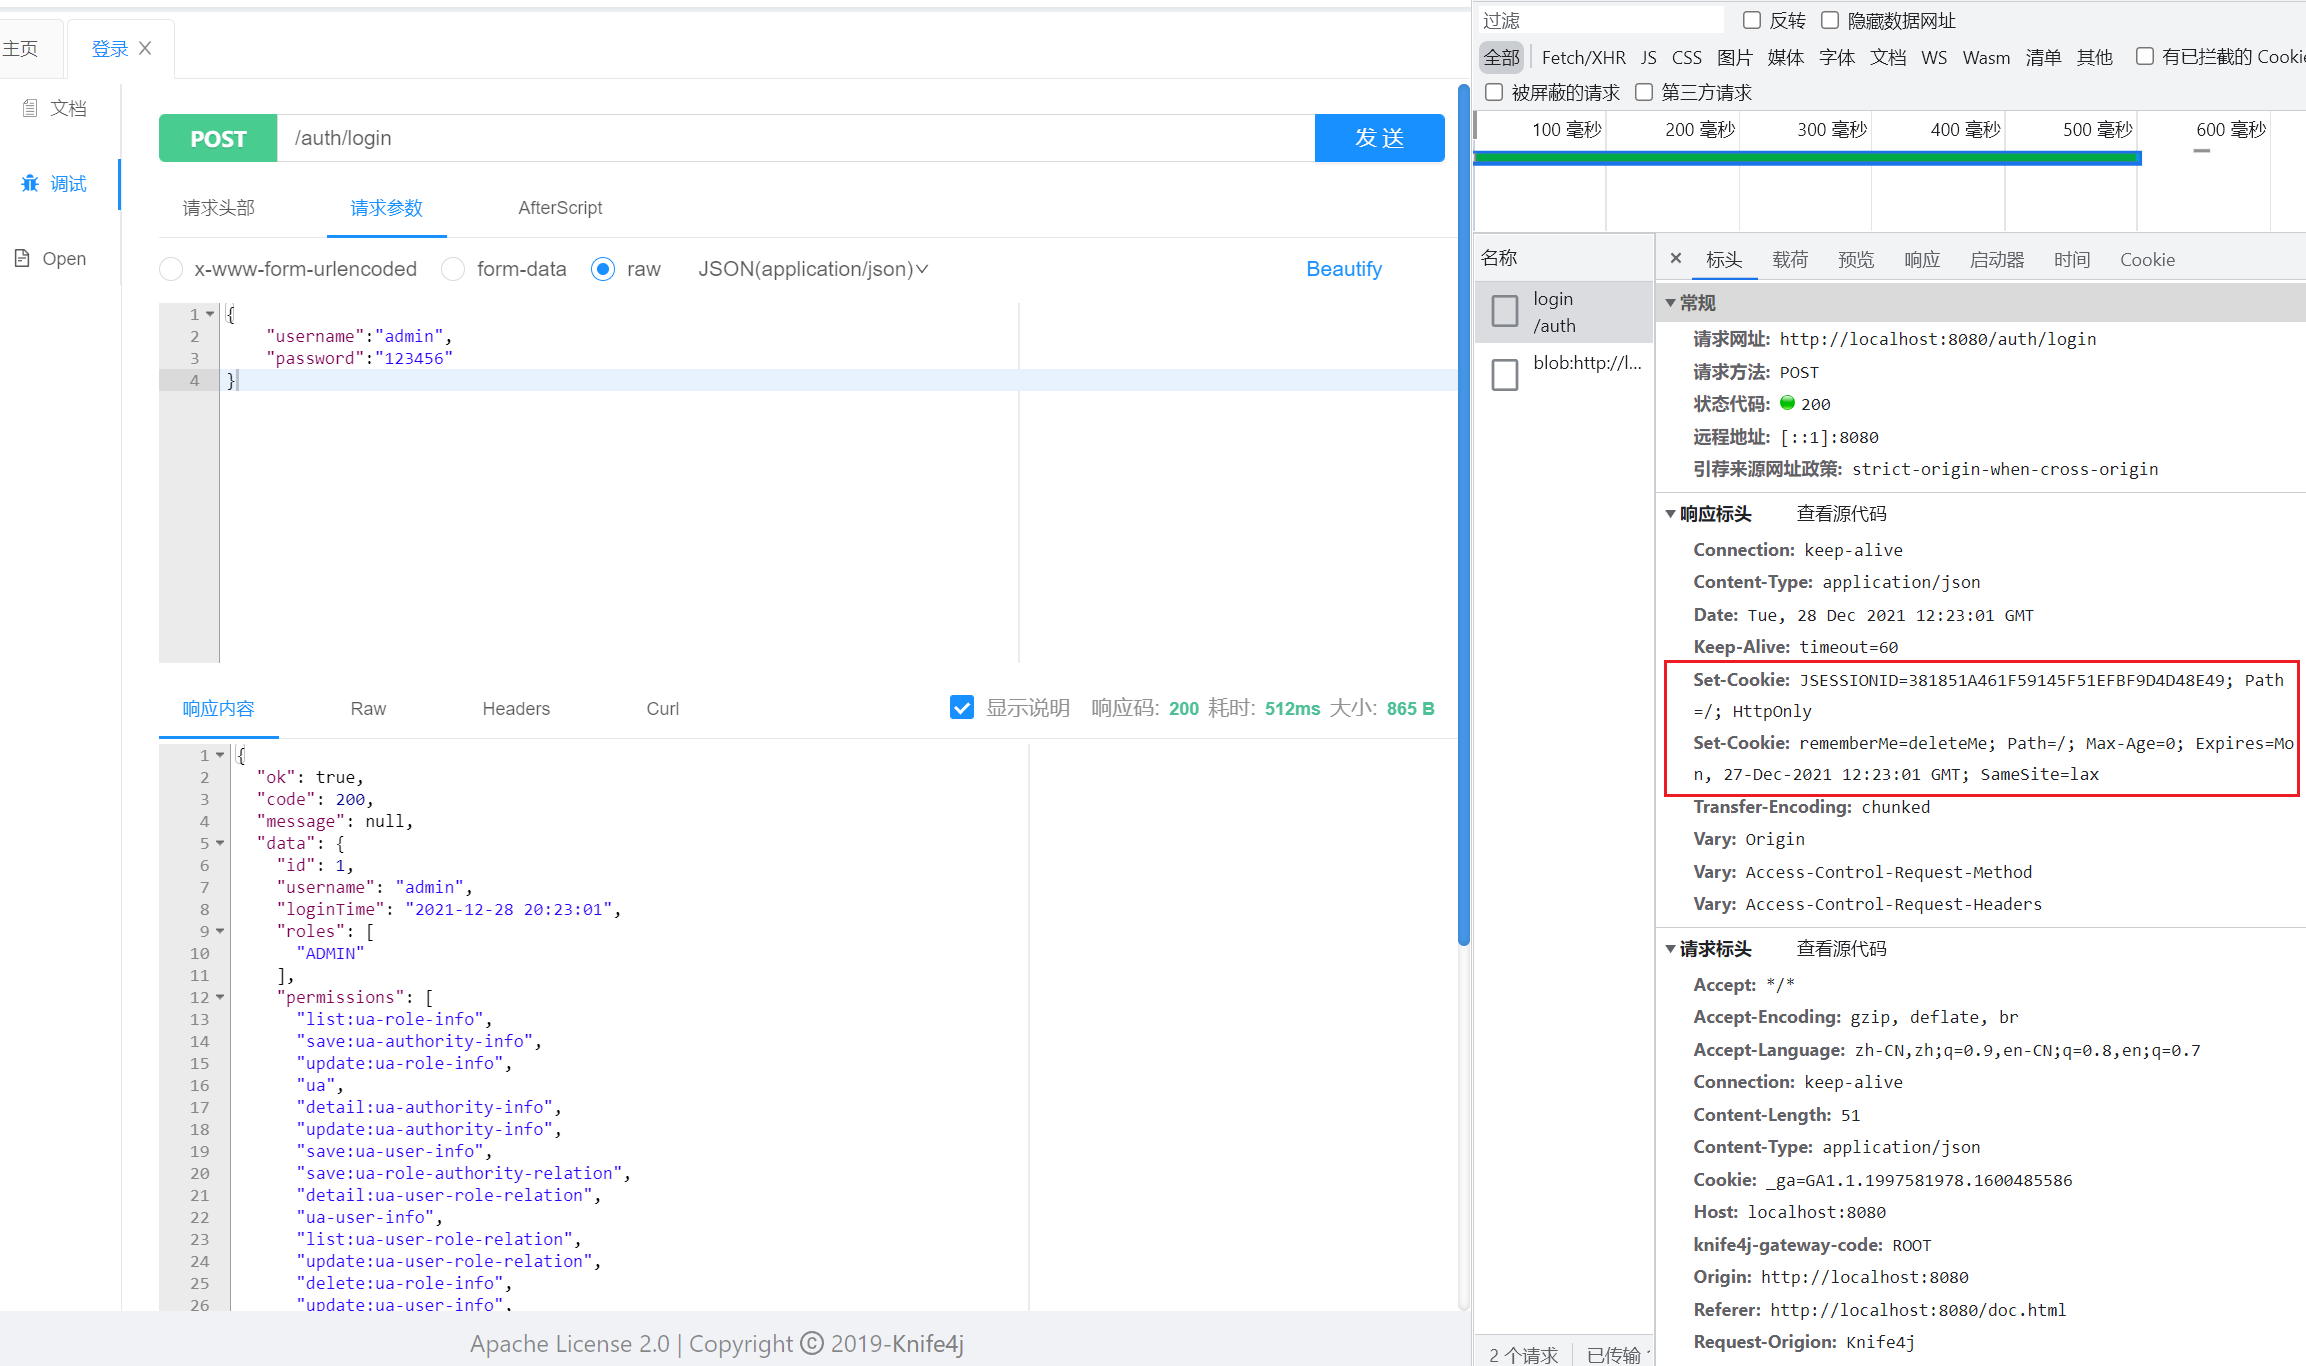2306x1366 pixels.
Task: Select the form-data radio option
Action: 453,269
